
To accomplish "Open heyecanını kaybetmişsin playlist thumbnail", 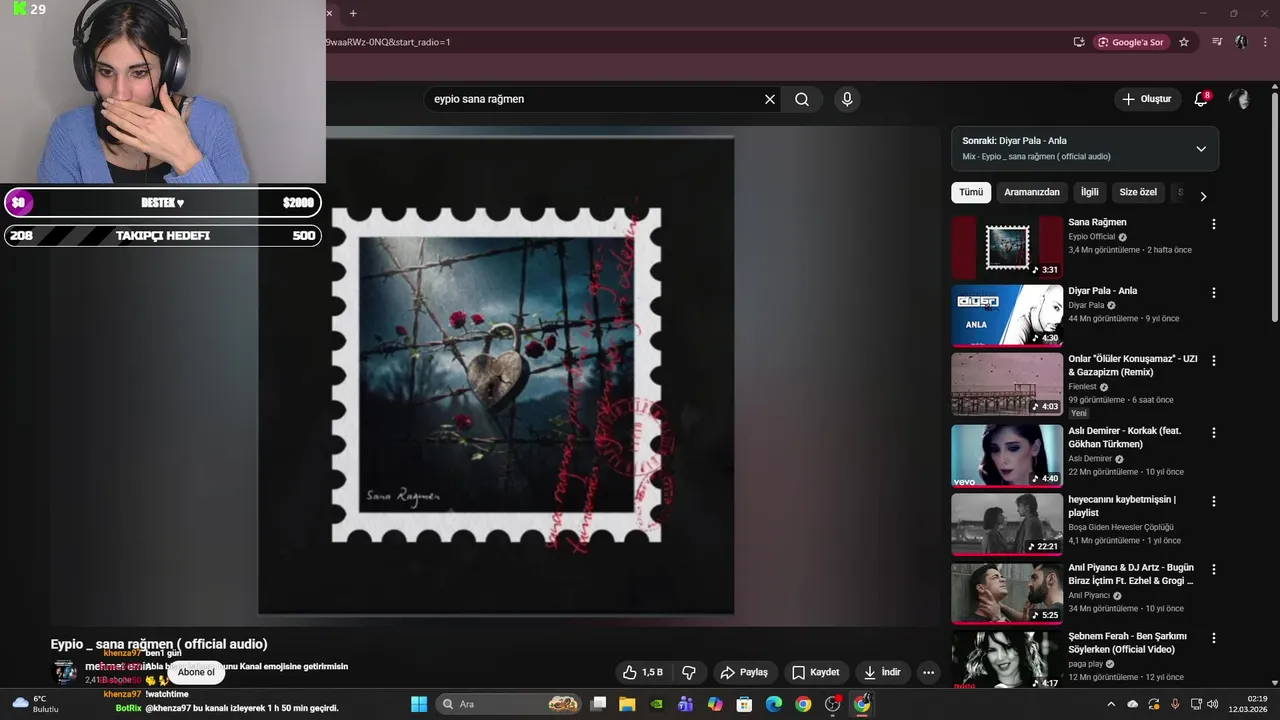I will (1007, 524).
